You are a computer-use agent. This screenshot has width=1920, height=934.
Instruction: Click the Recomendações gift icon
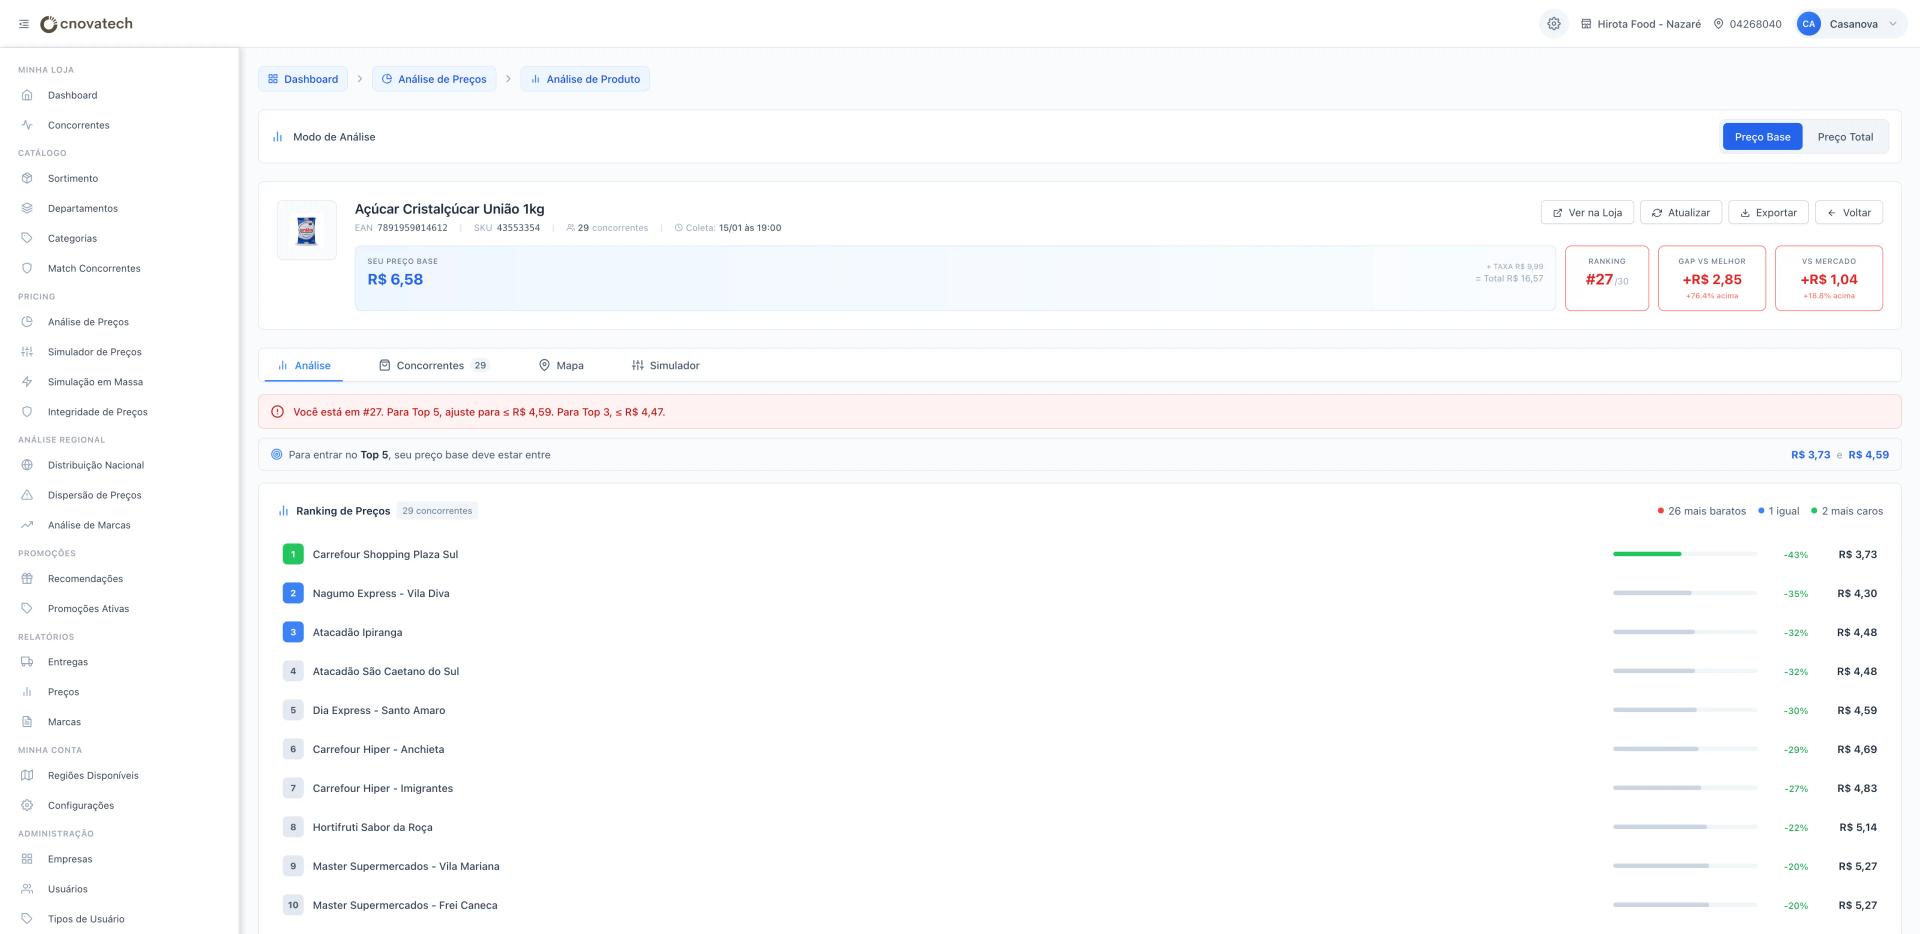(27, 579)
